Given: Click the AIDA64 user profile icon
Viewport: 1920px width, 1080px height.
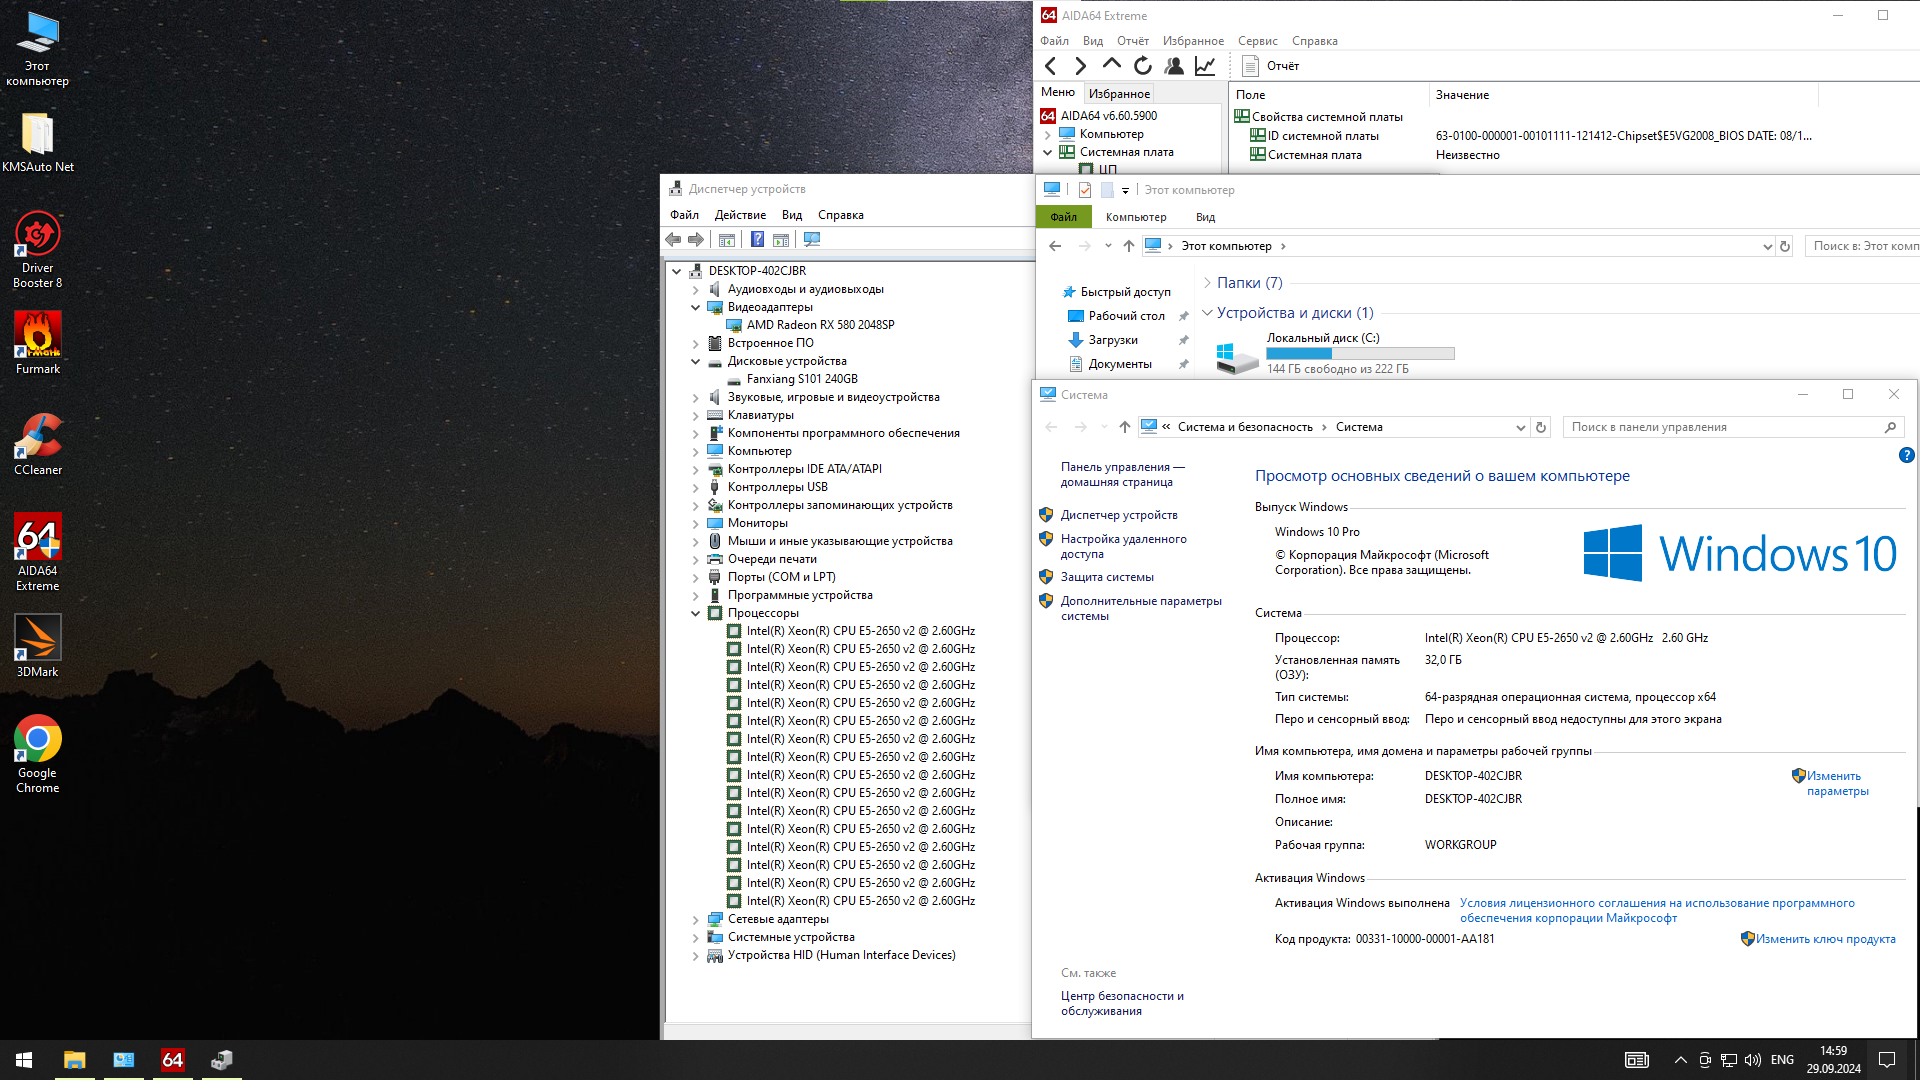Looking at the screenshot, I should [x=1174, y=66].
